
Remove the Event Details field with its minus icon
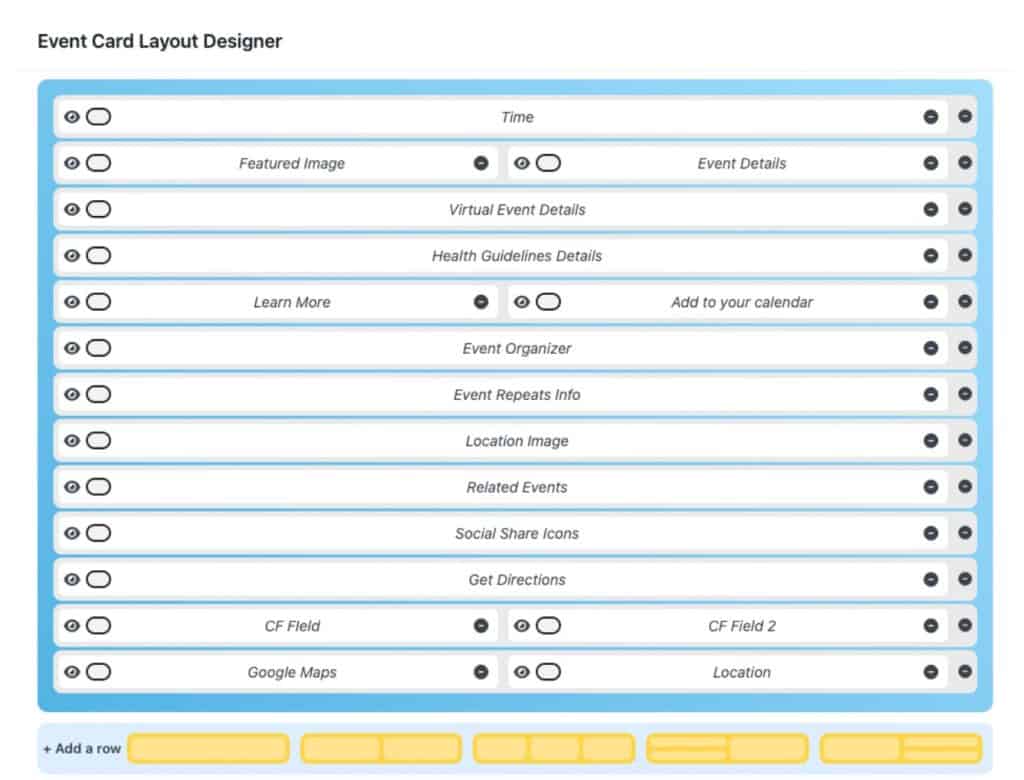(931, 163)
